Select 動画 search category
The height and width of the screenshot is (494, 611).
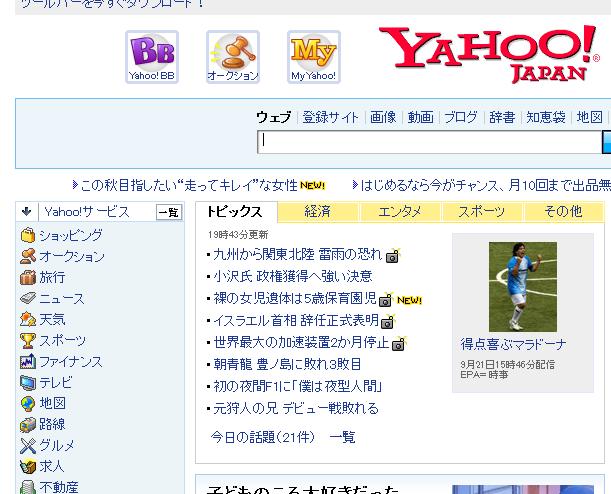click(420, 117)
